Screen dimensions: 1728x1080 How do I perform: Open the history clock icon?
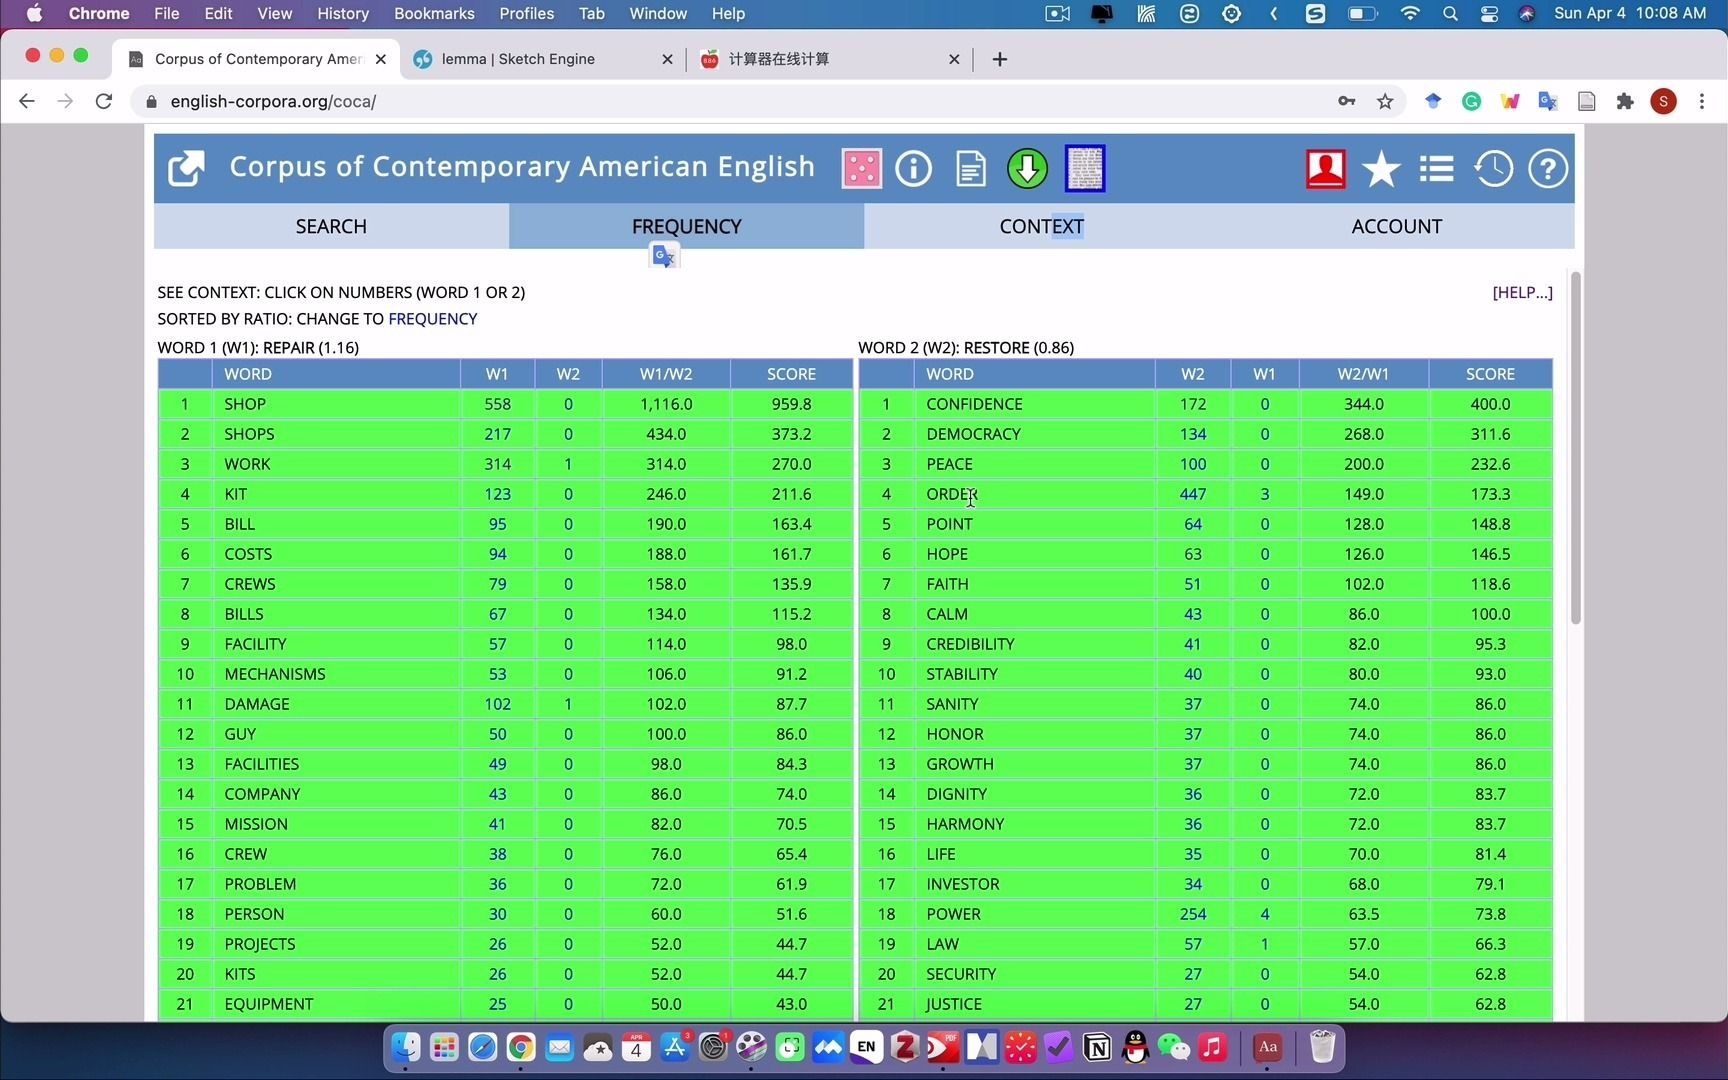coord(1493,168)
